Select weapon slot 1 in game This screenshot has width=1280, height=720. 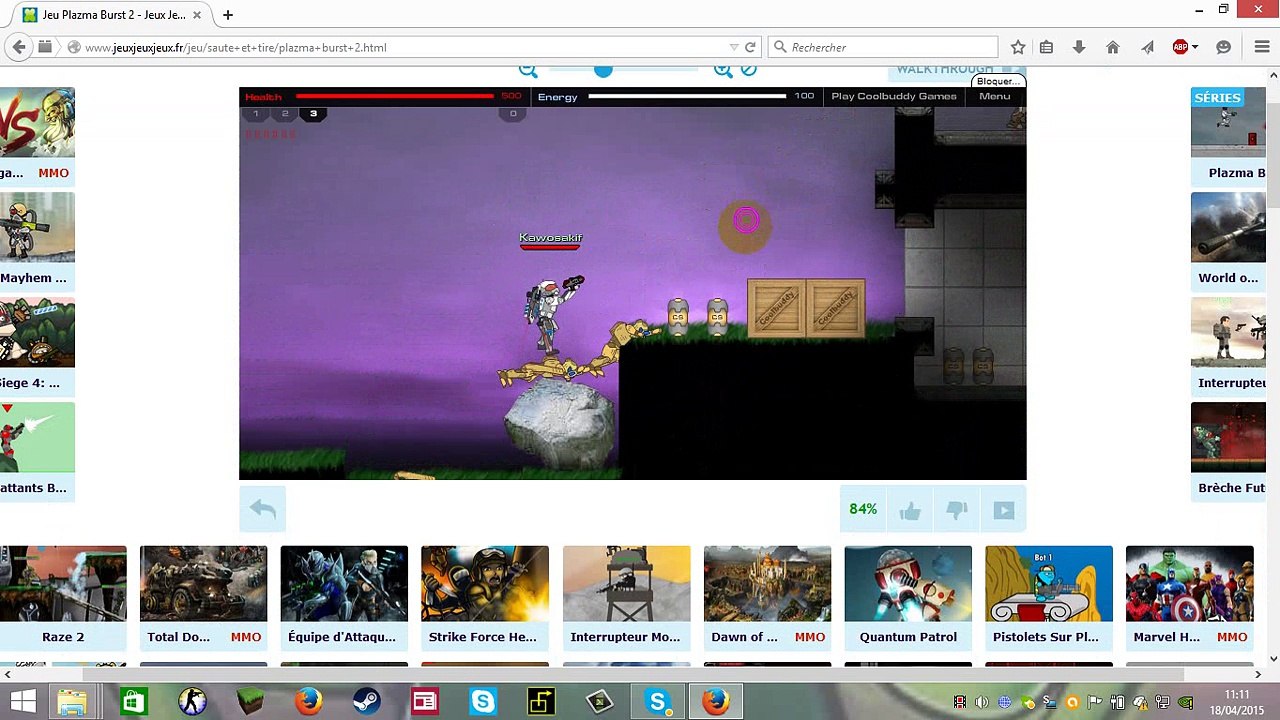[256, 113]
